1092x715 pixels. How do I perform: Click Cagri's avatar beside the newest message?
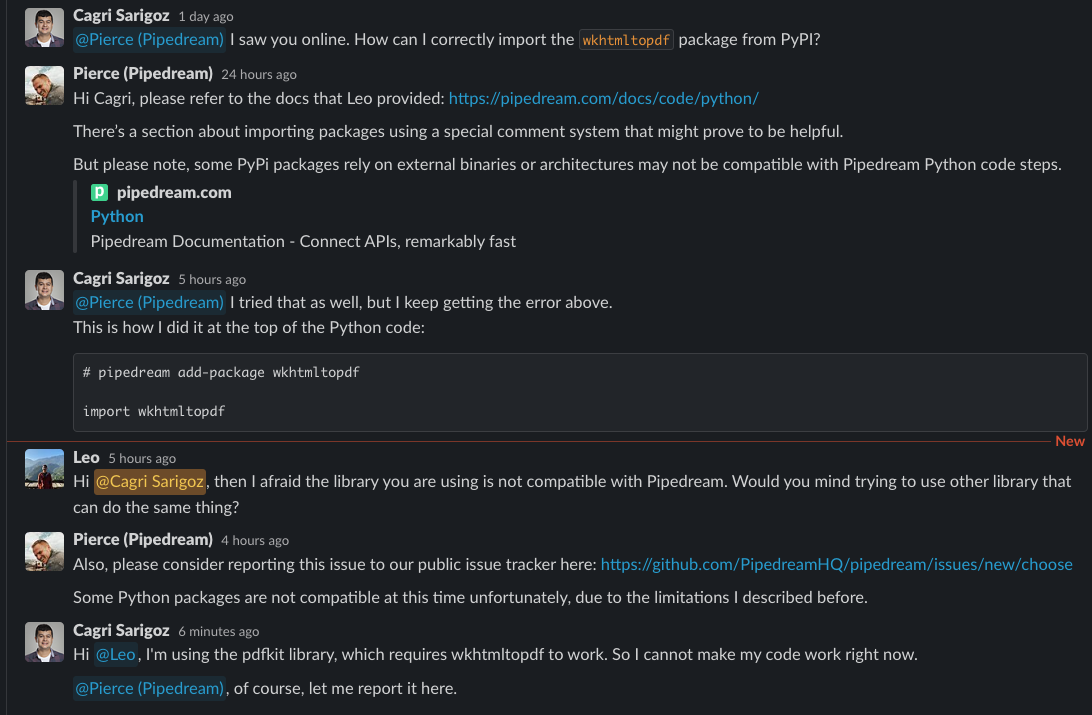point(44,638)
